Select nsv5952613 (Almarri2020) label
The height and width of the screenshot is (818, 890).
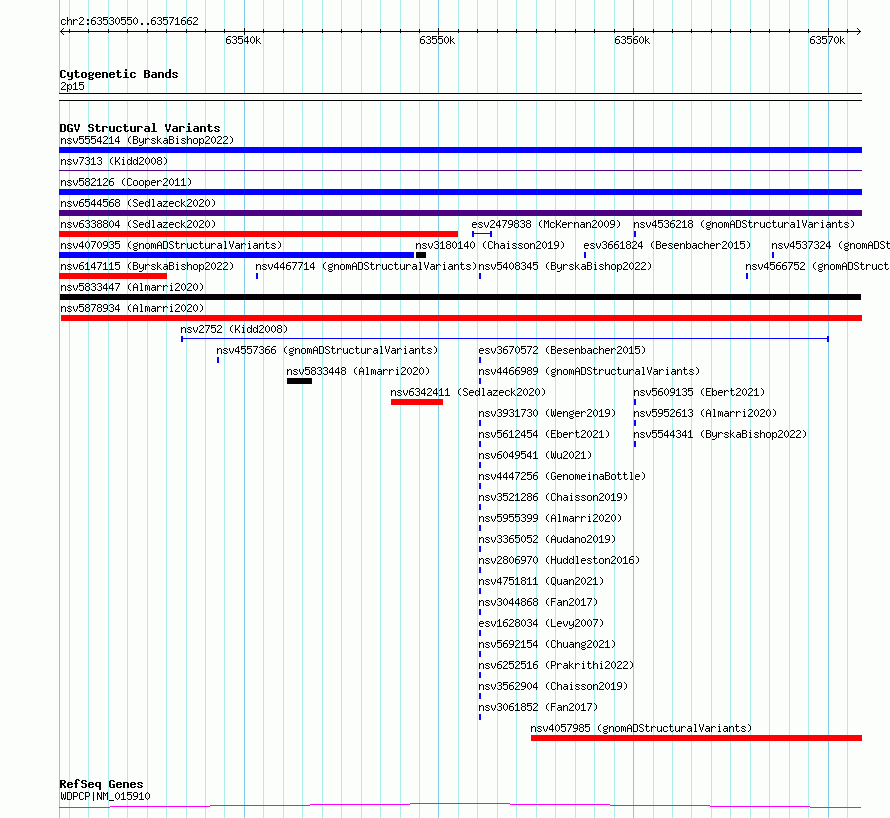pos(705,413)
